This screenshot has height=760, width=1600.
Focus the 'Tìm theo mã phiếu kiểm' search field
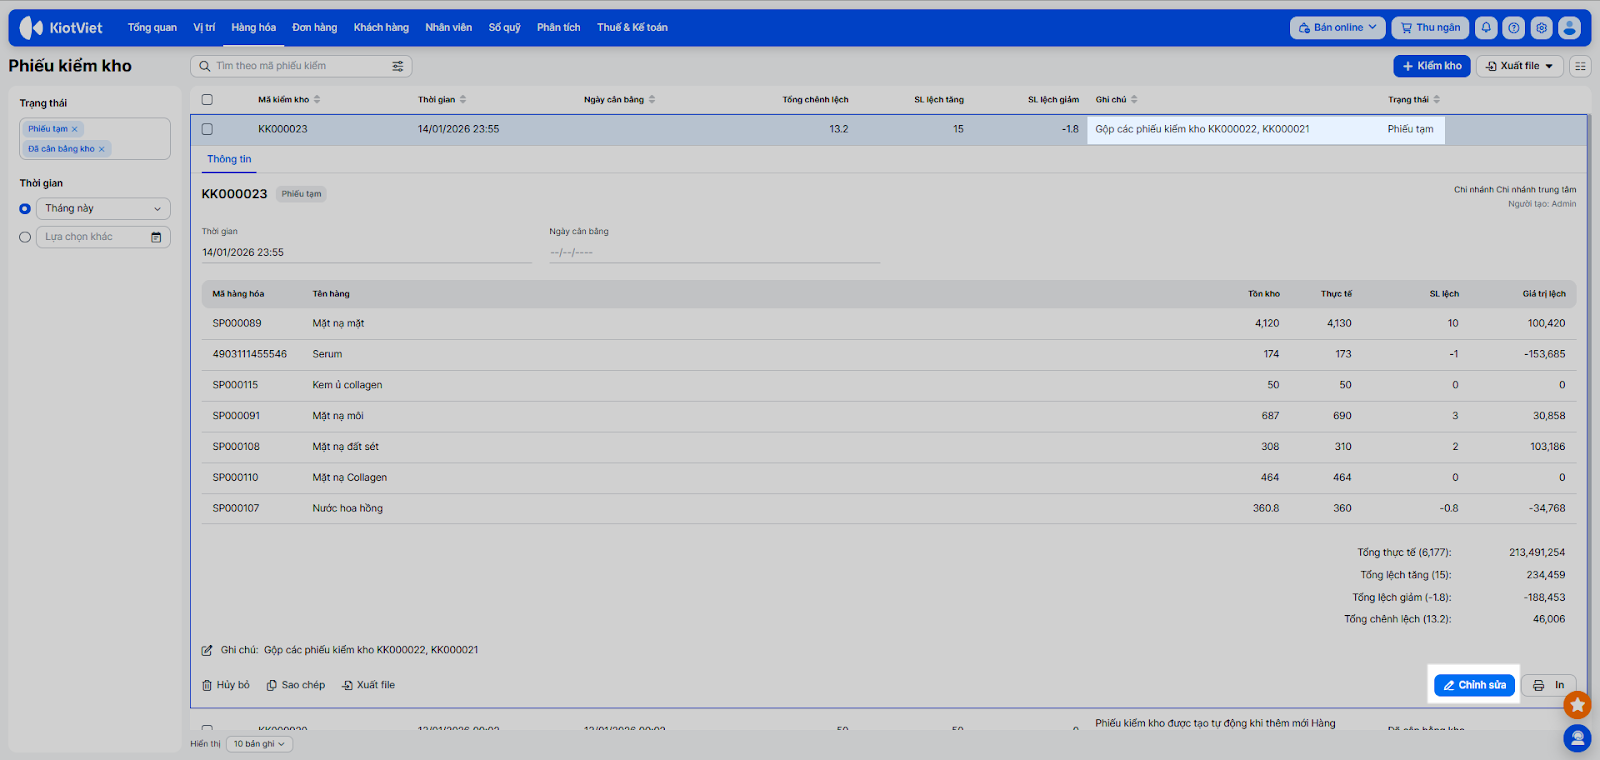(301, 66)
